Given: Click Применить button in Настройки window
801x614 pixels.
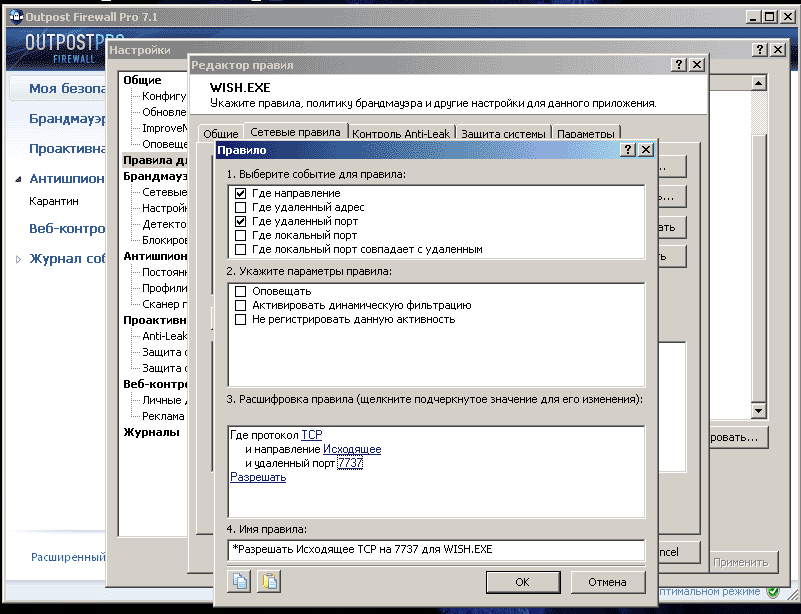Looking at the screenshot, I should 741,562.
